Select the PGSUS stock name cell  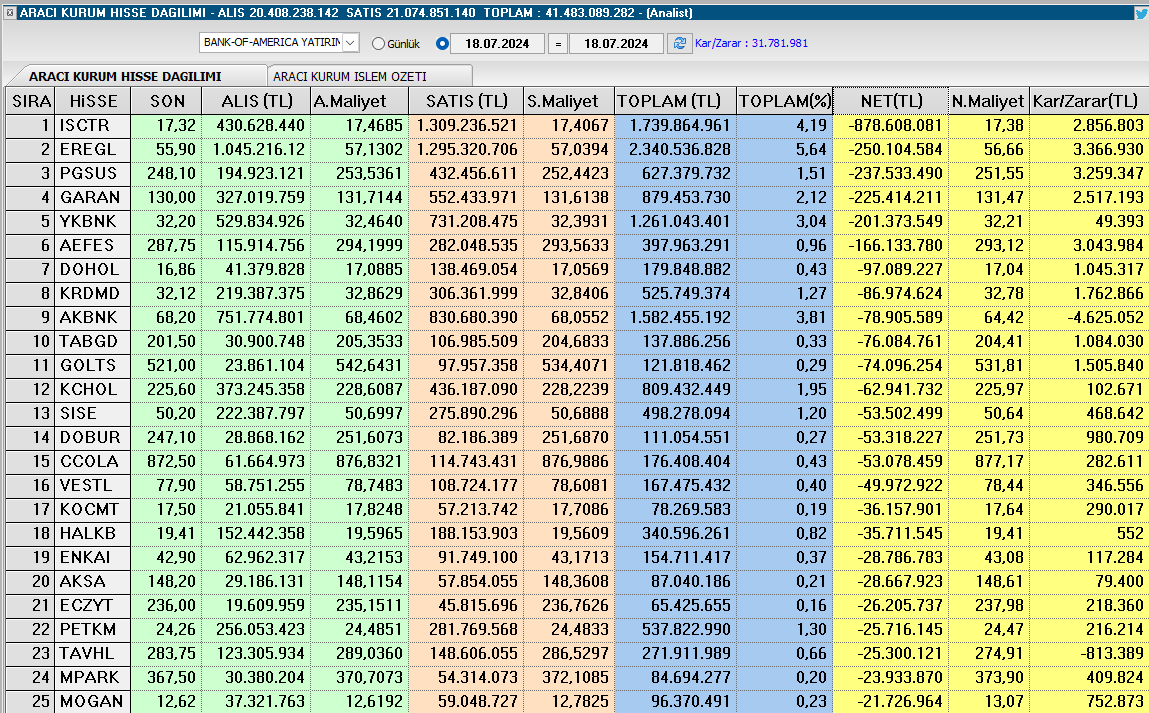tap(93, 174)
